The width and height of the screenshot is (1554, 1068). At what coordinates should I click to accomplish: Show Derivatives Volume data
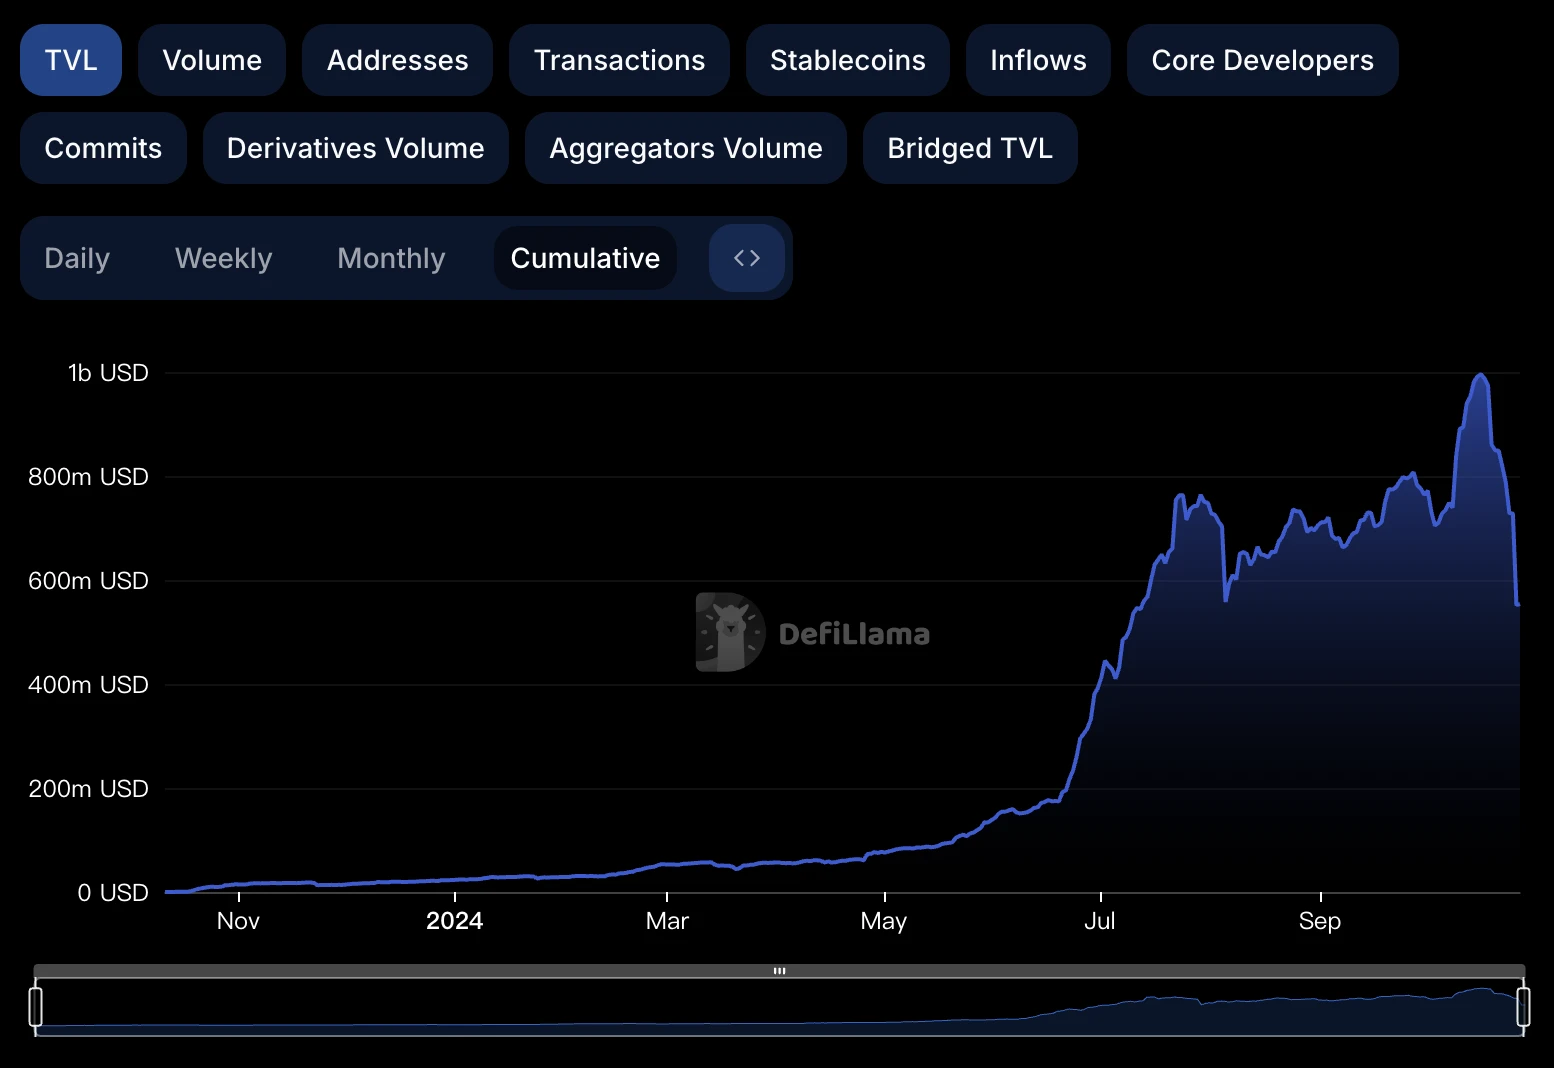pos(355,148)
